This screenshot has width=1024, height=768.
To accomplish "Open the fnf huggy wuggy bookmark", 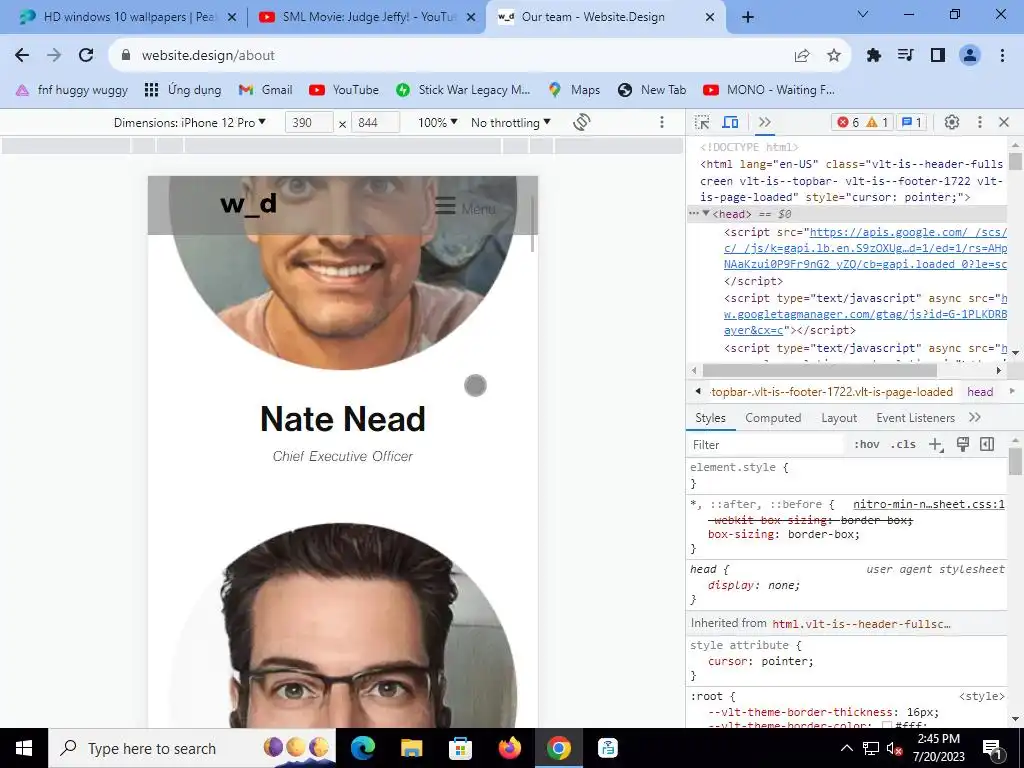I will tap(72, 90).
